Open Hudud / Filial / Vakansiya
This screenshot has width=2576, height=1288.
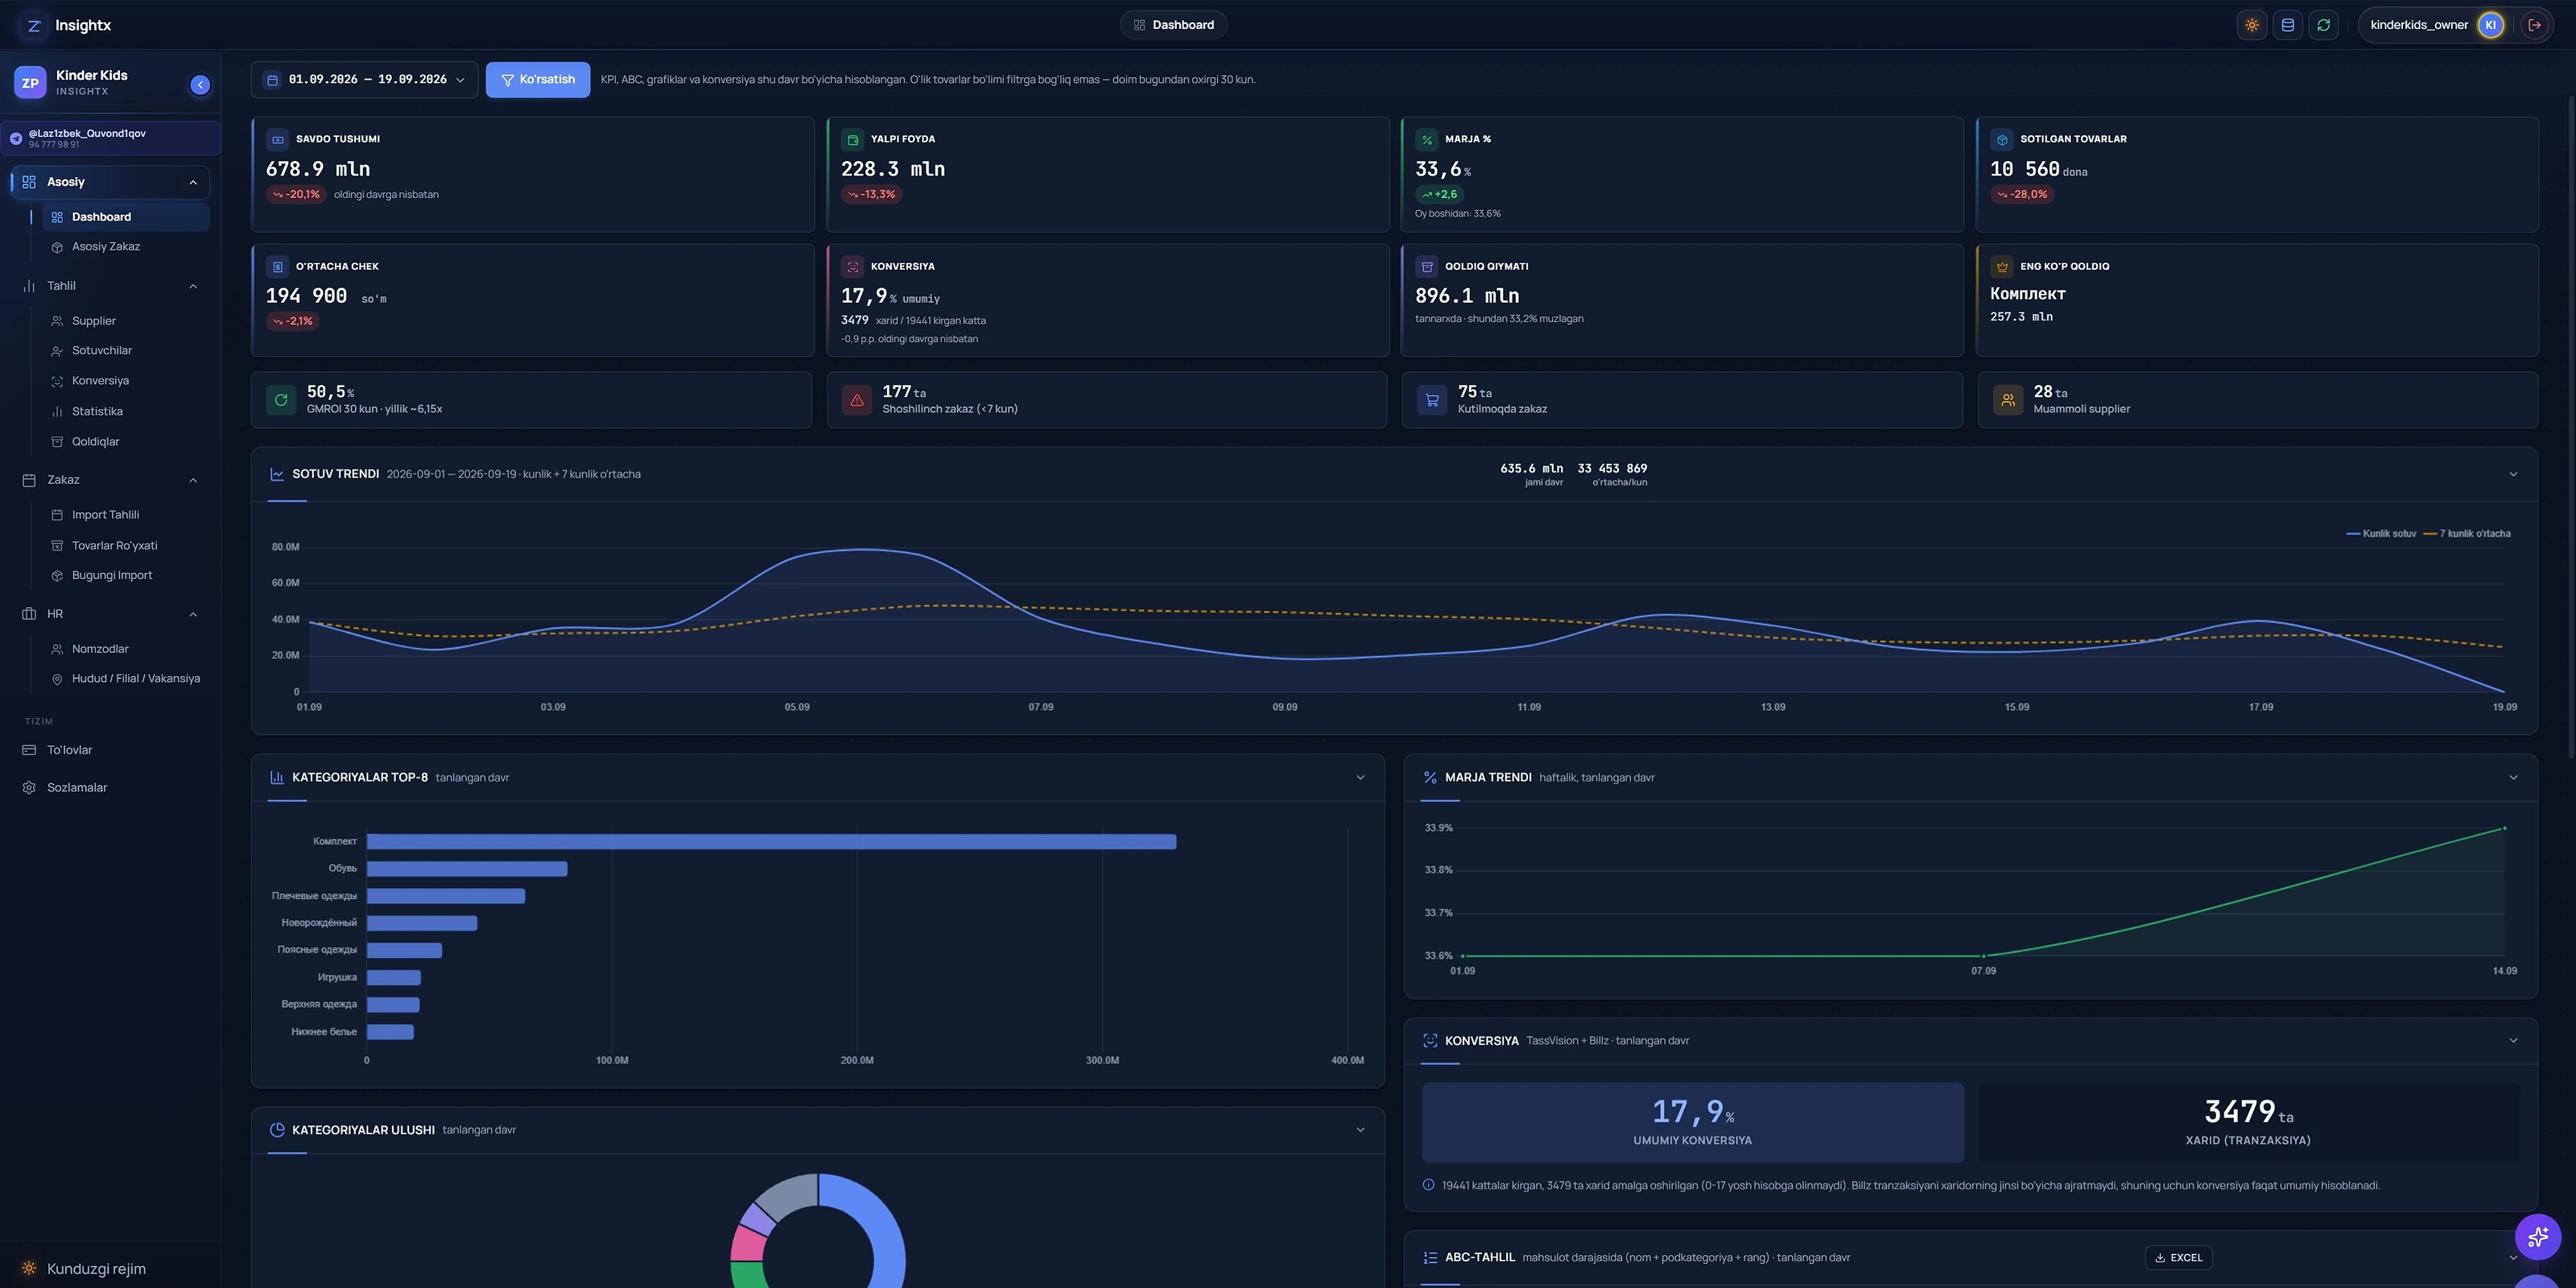pos(125,678)
